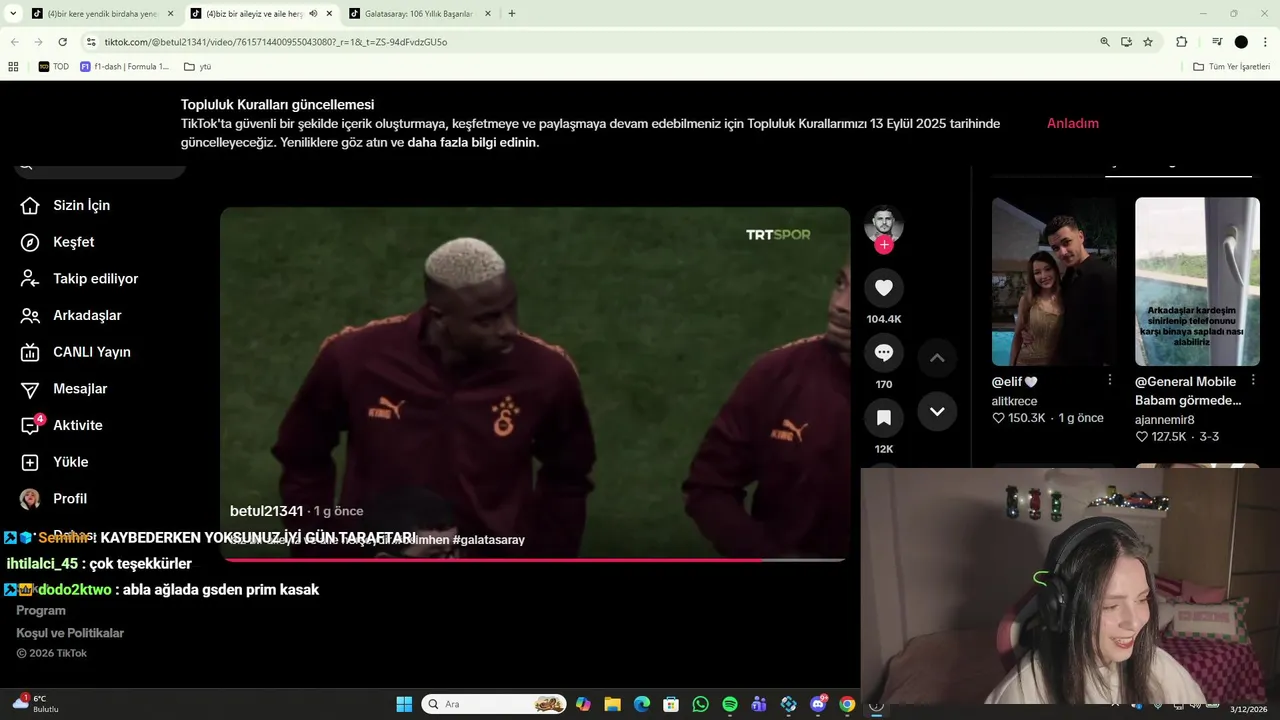Like the video with heart icon
The image size is (1280, 720).
884,288
